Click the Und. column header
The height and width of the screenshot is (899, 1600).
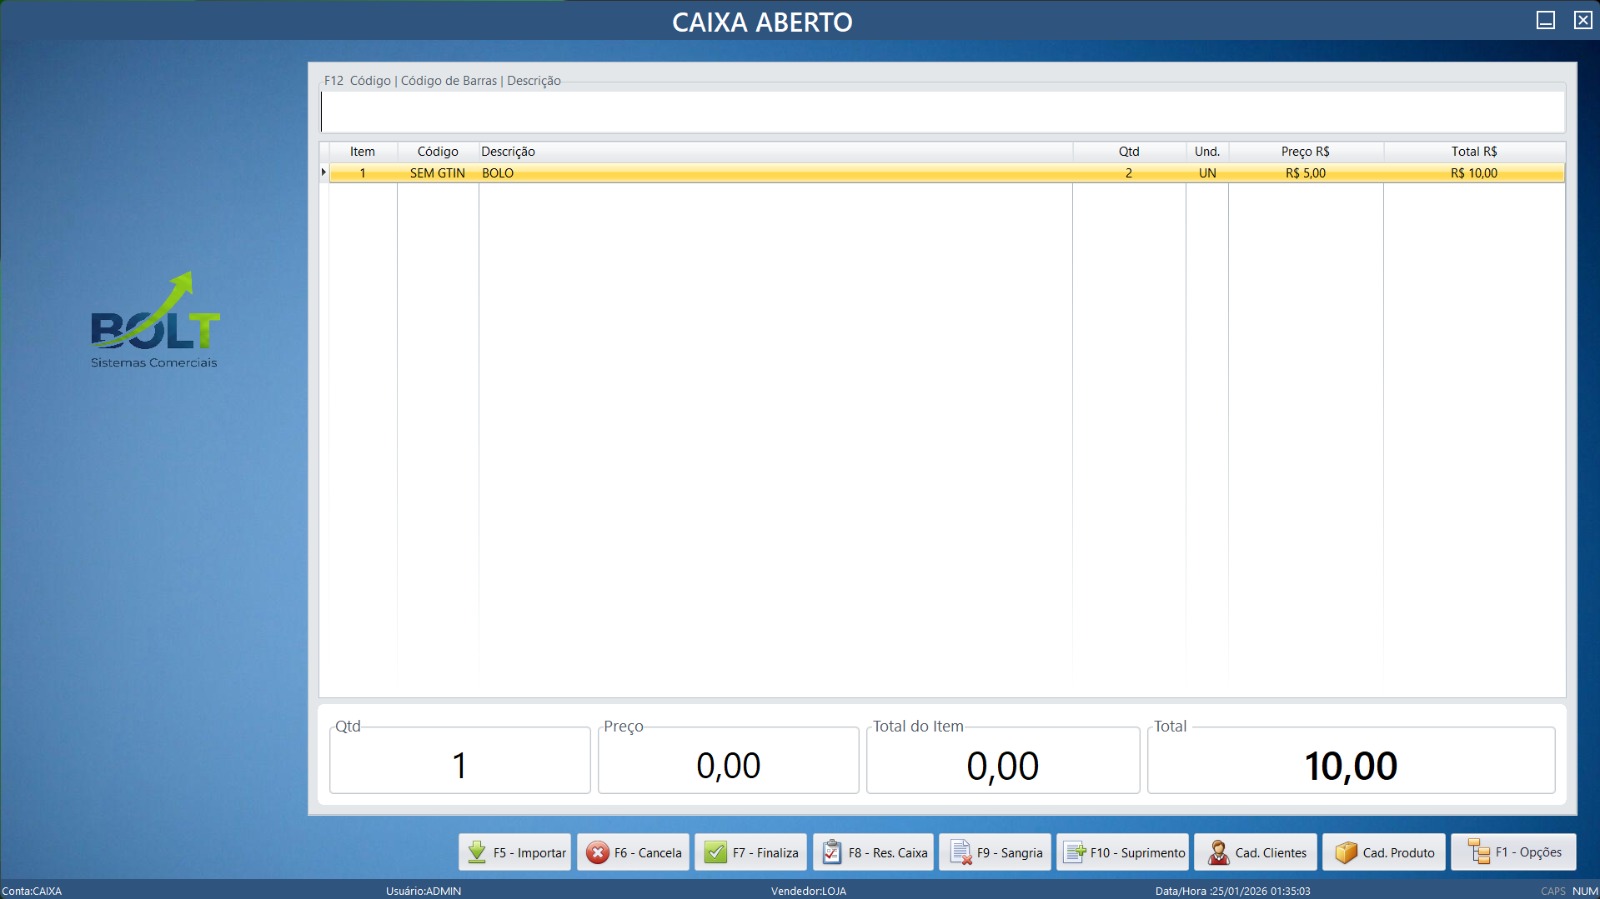tap(1207, 152)
